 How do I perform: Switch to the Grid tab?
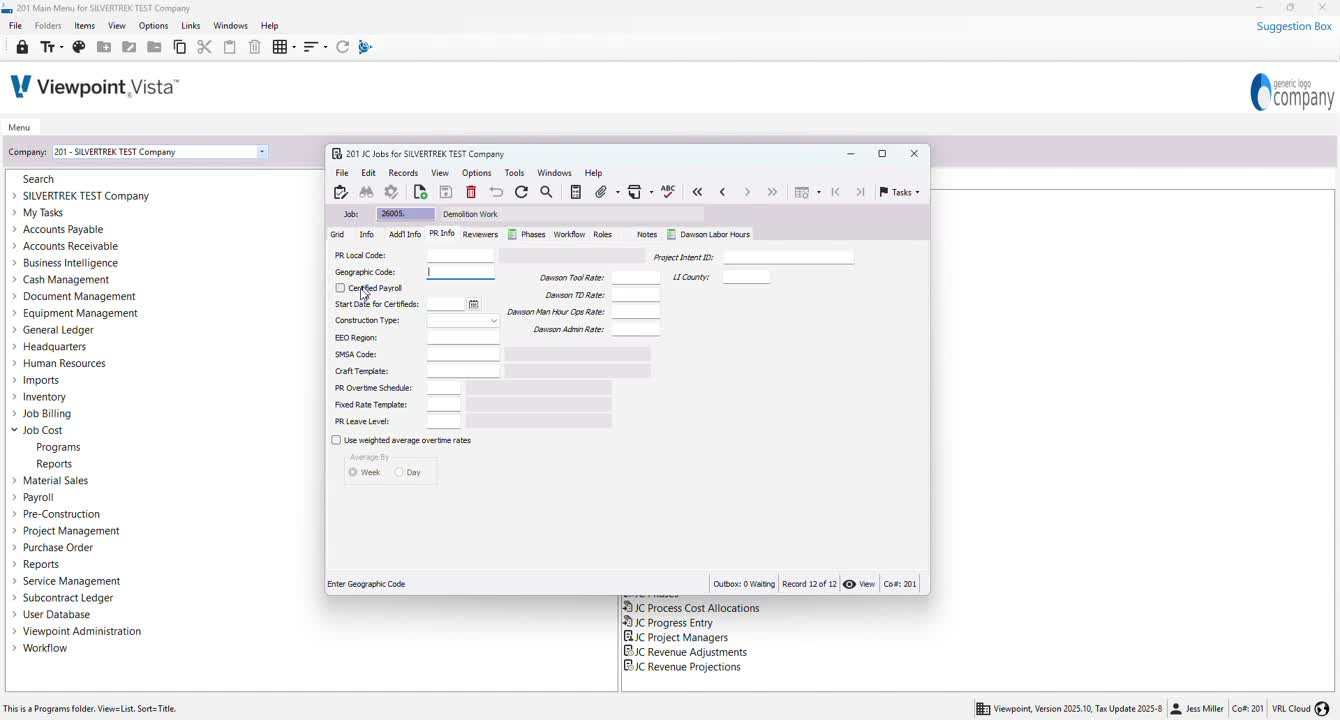337,234
